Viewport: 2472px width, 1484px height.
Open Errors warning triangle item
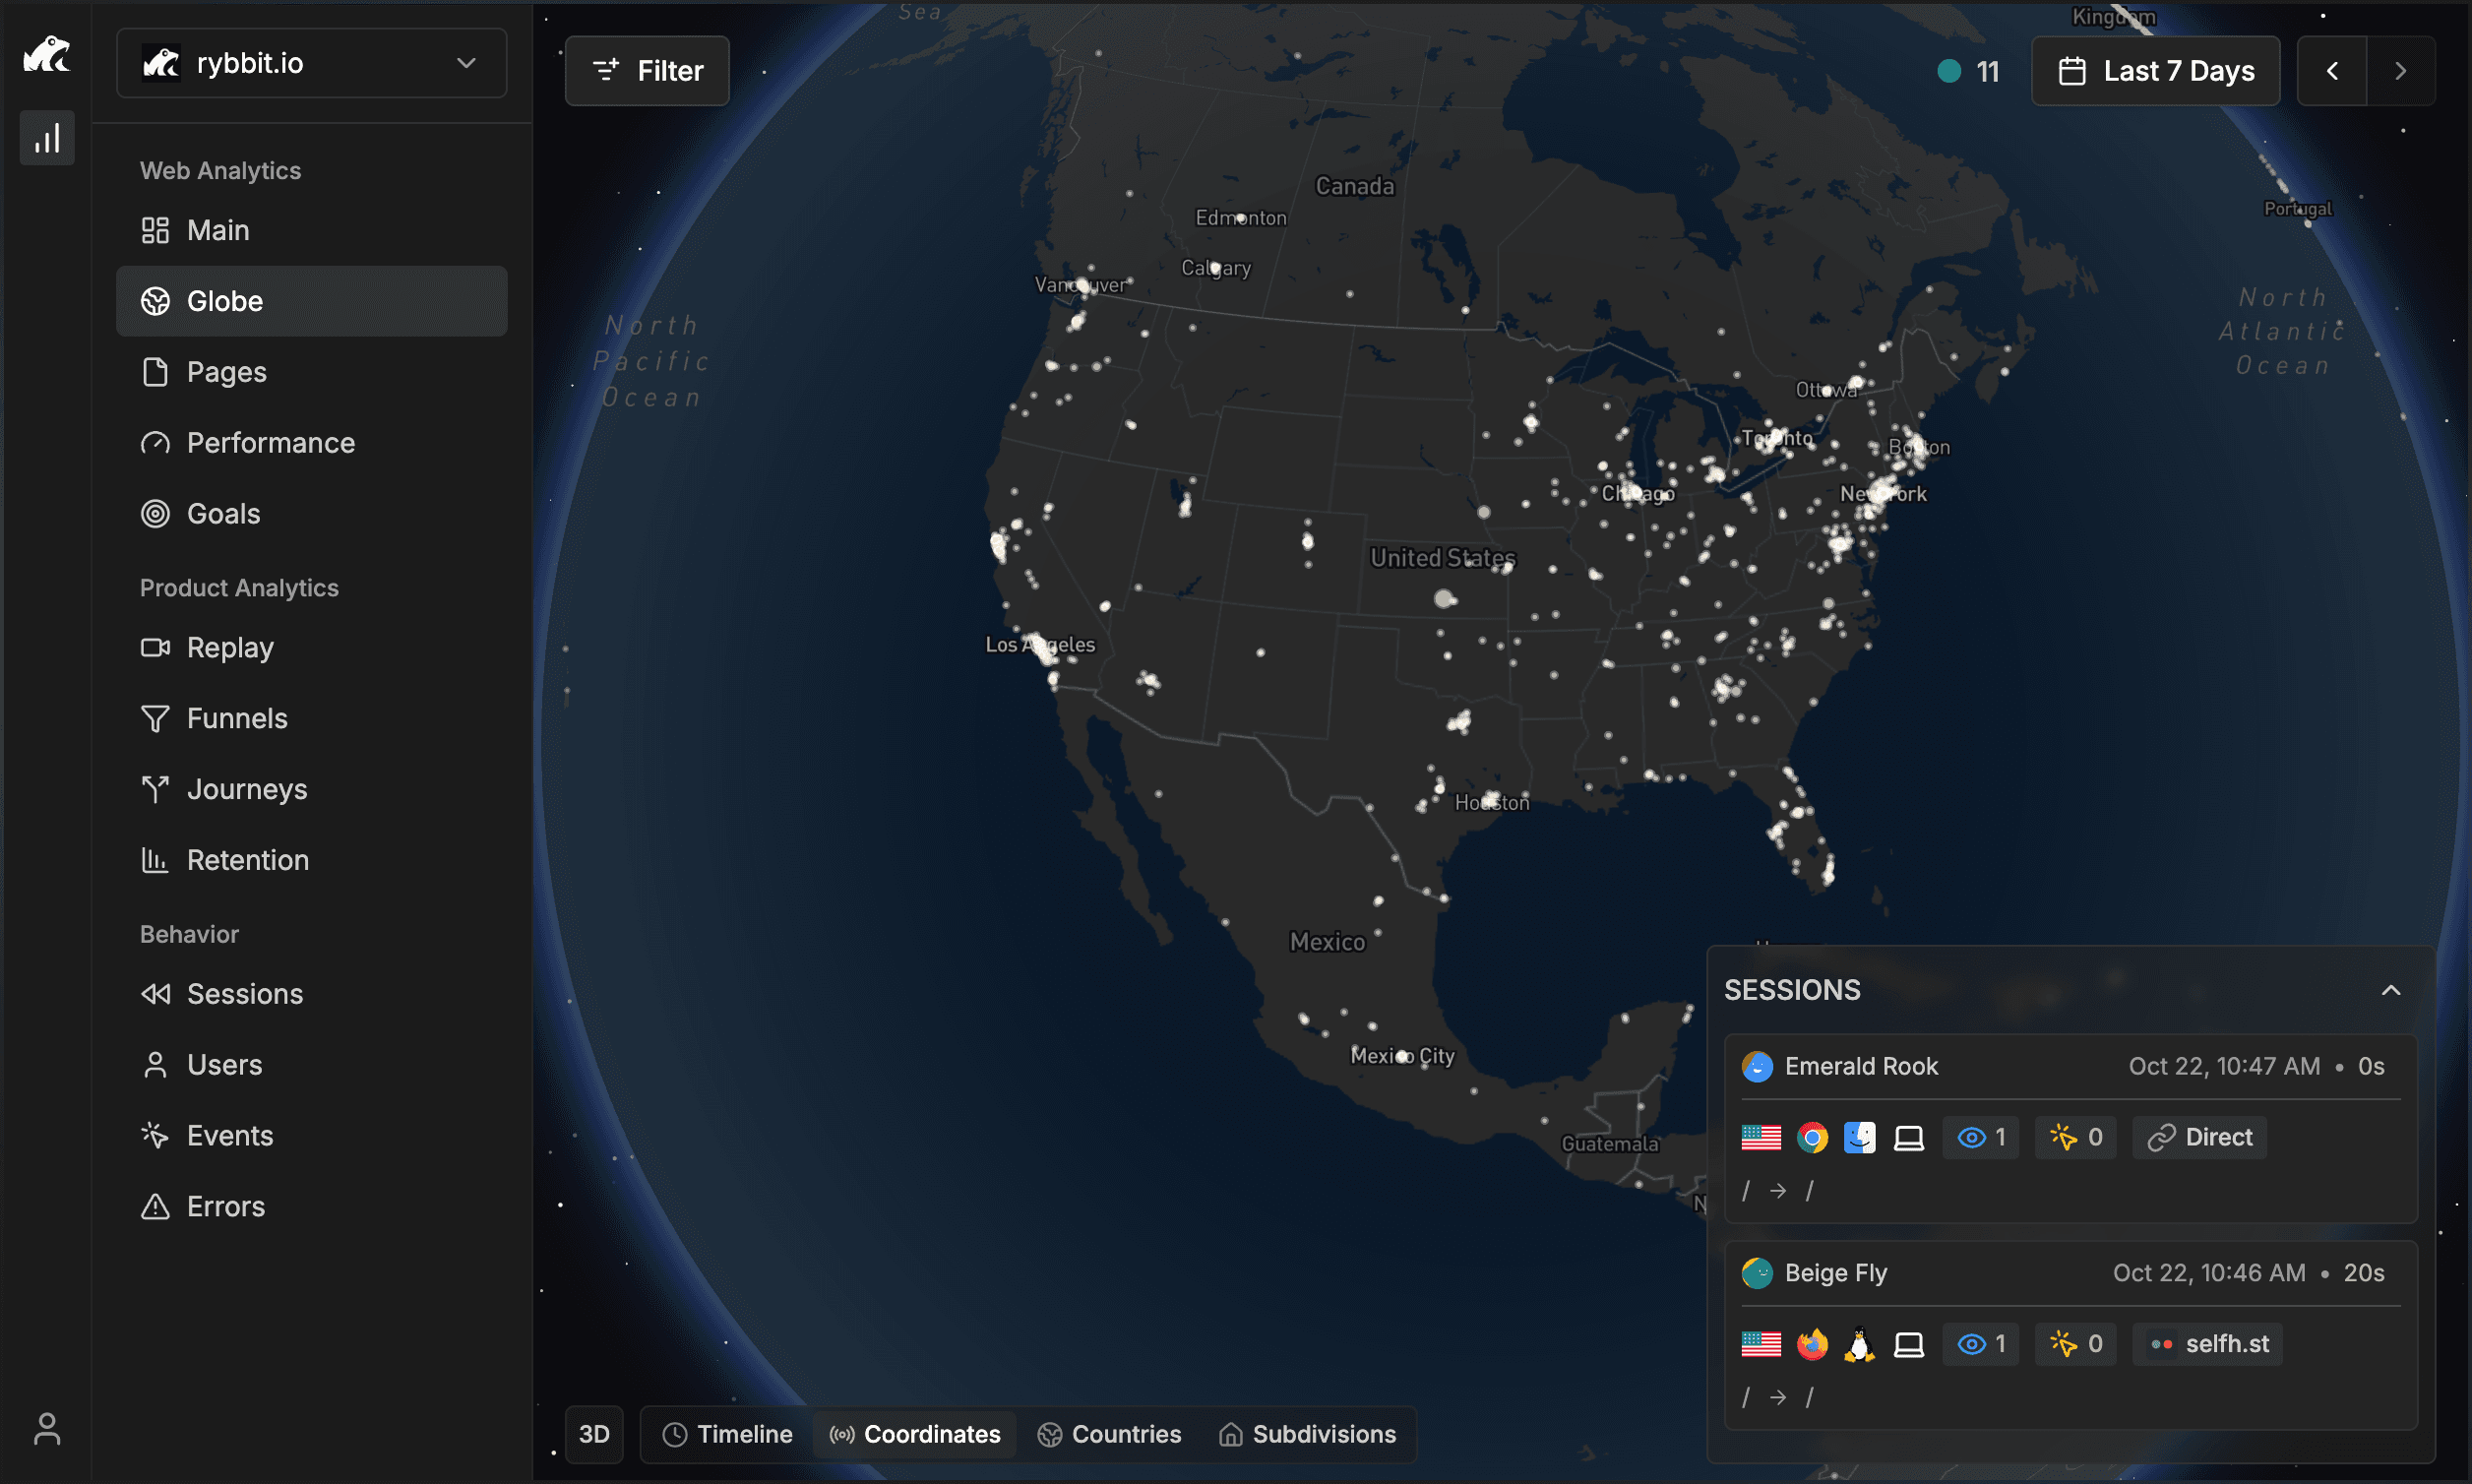225,1206
